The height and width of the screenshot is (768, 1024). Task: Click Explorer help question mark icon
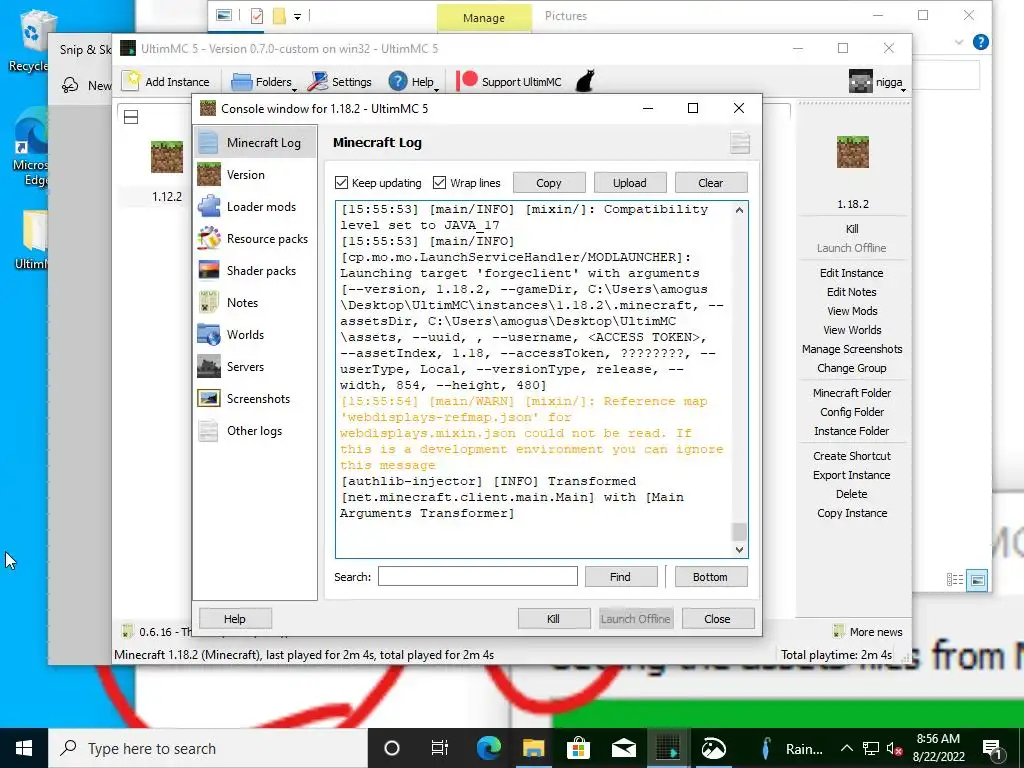pos(980,42)
